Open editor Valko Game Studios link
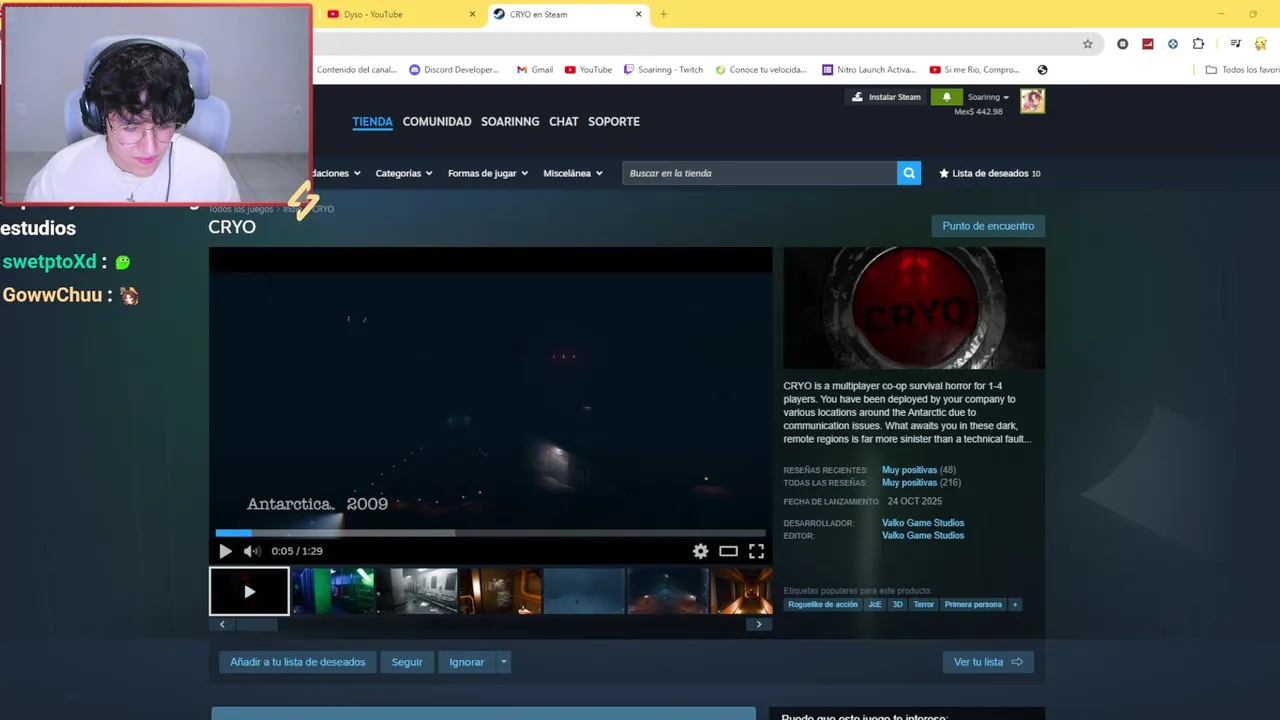 (x=923, y=536)
